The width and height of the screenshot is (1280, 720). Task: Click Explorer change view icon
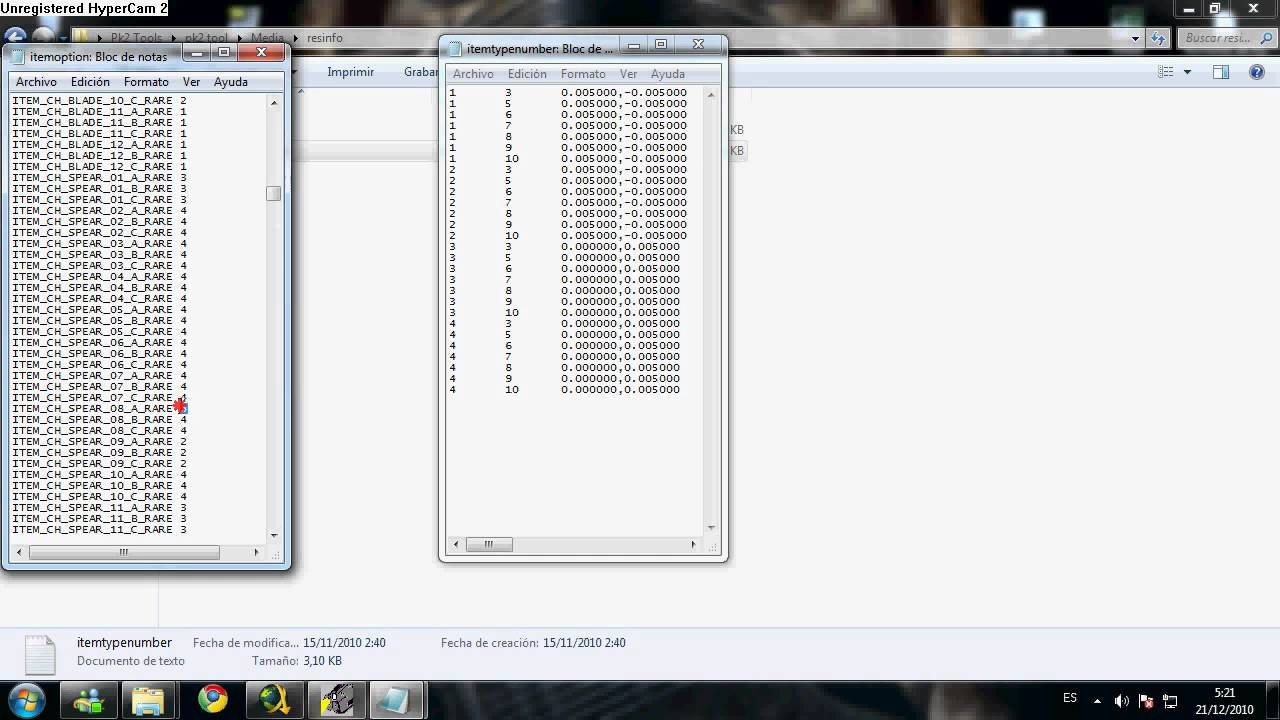pyautogui.click(x=1166, y=72)
